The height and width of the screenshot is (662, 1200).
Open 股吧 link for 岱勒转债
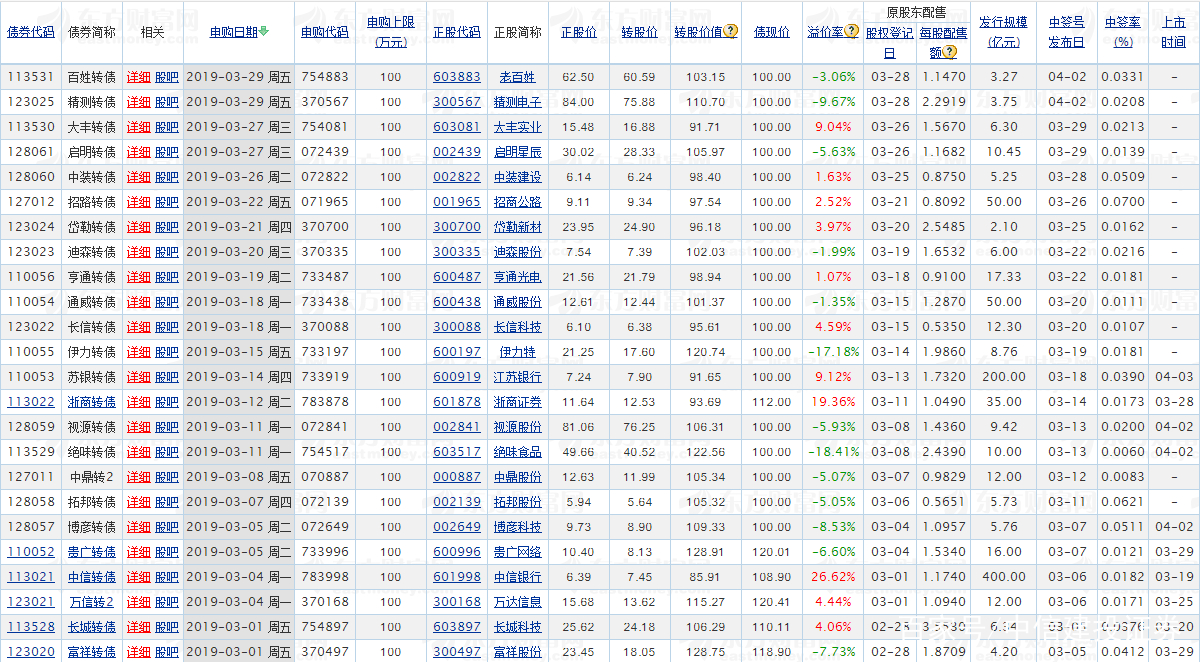pyautogui.click(x=167, y=227)
